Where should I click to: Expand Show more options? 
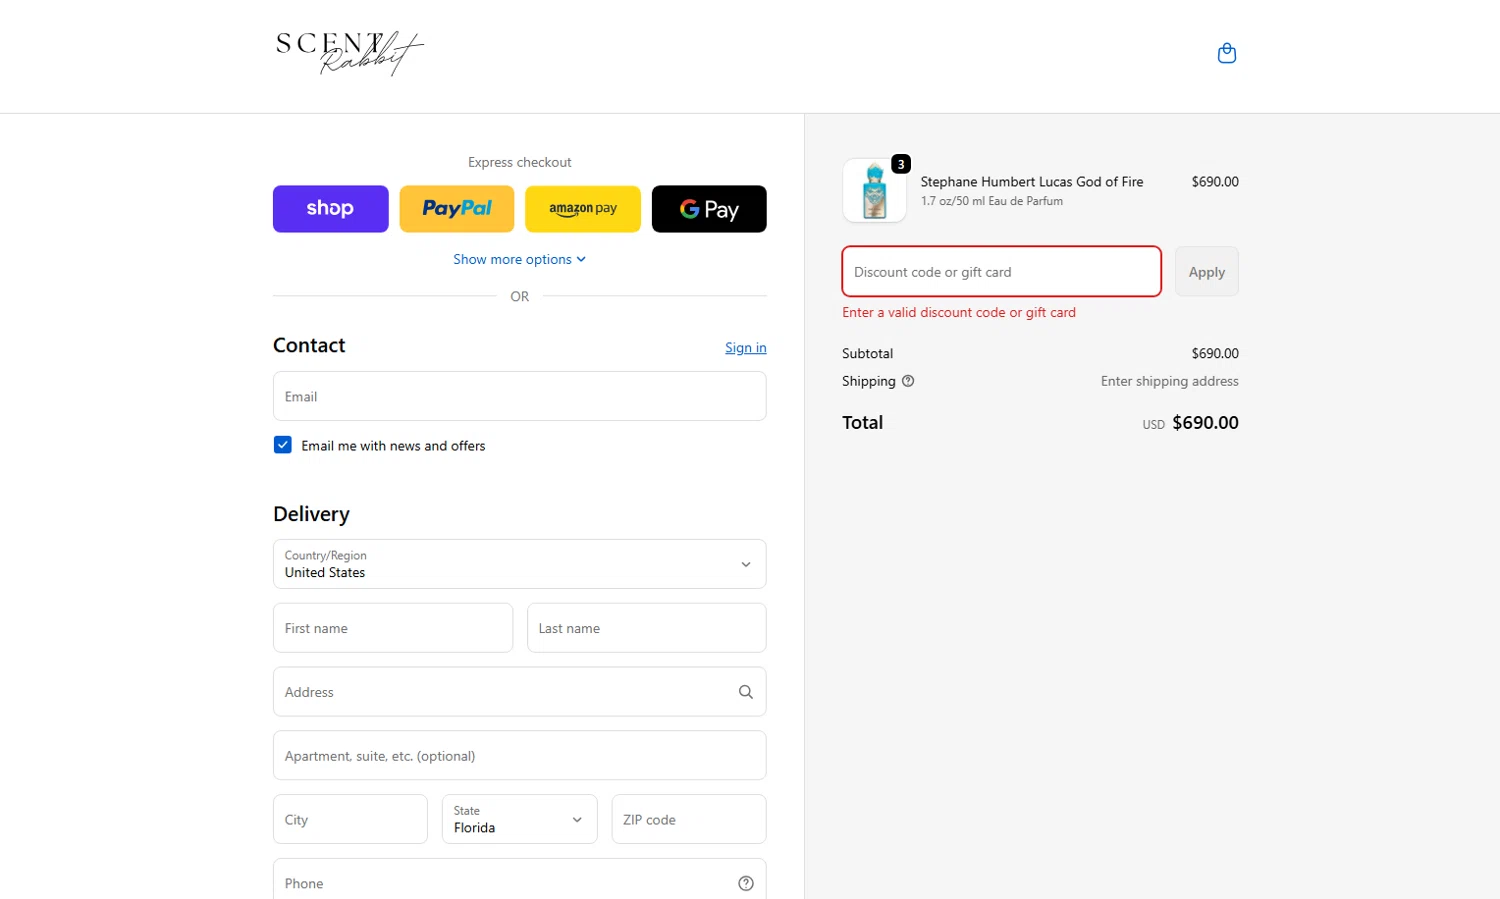point(519,259)
